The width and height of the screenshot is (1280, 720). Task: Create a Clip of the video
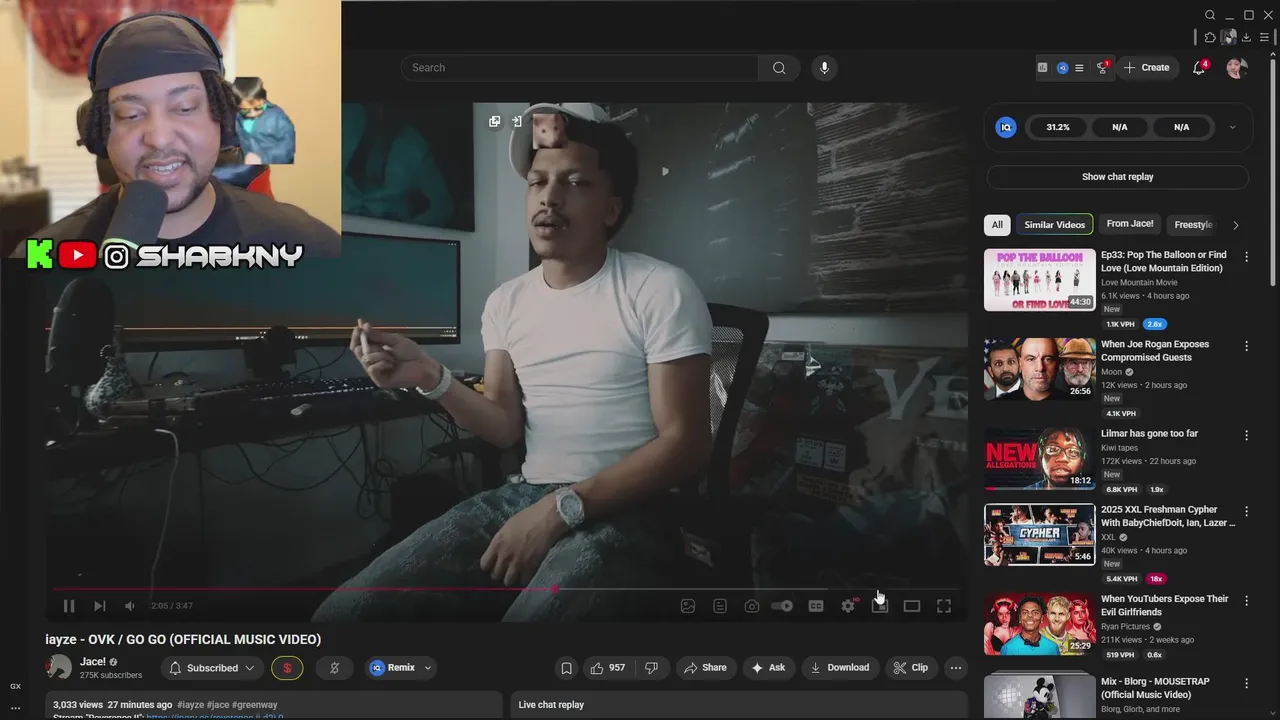tap(912, 668)
